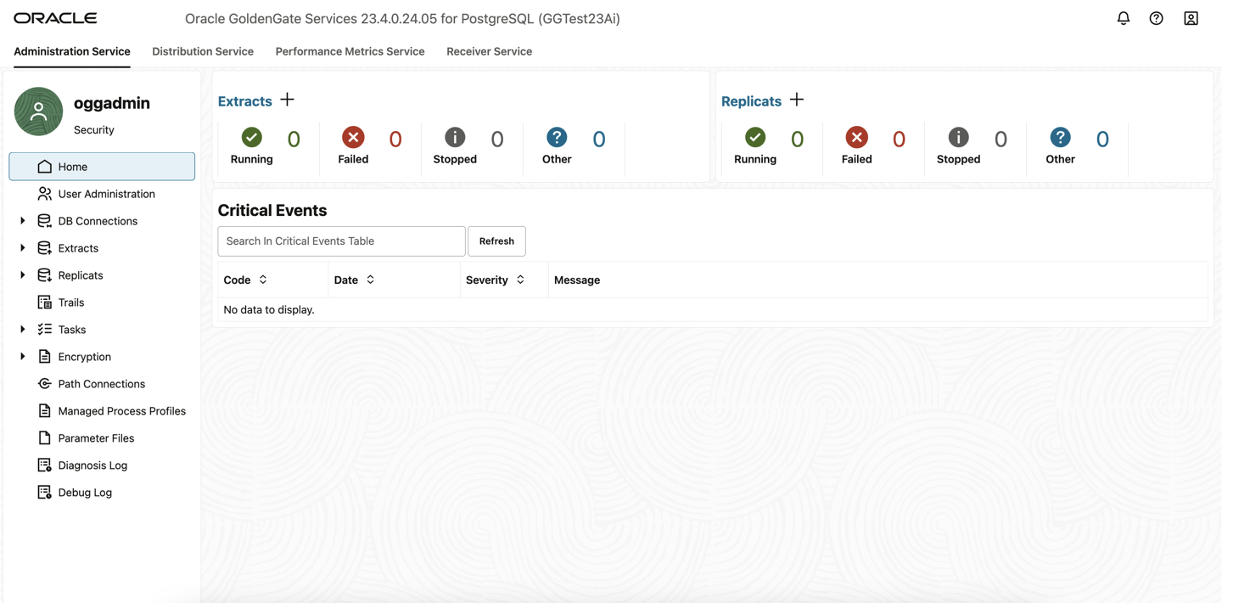Select the Administration Service tab

click(72, 51)
